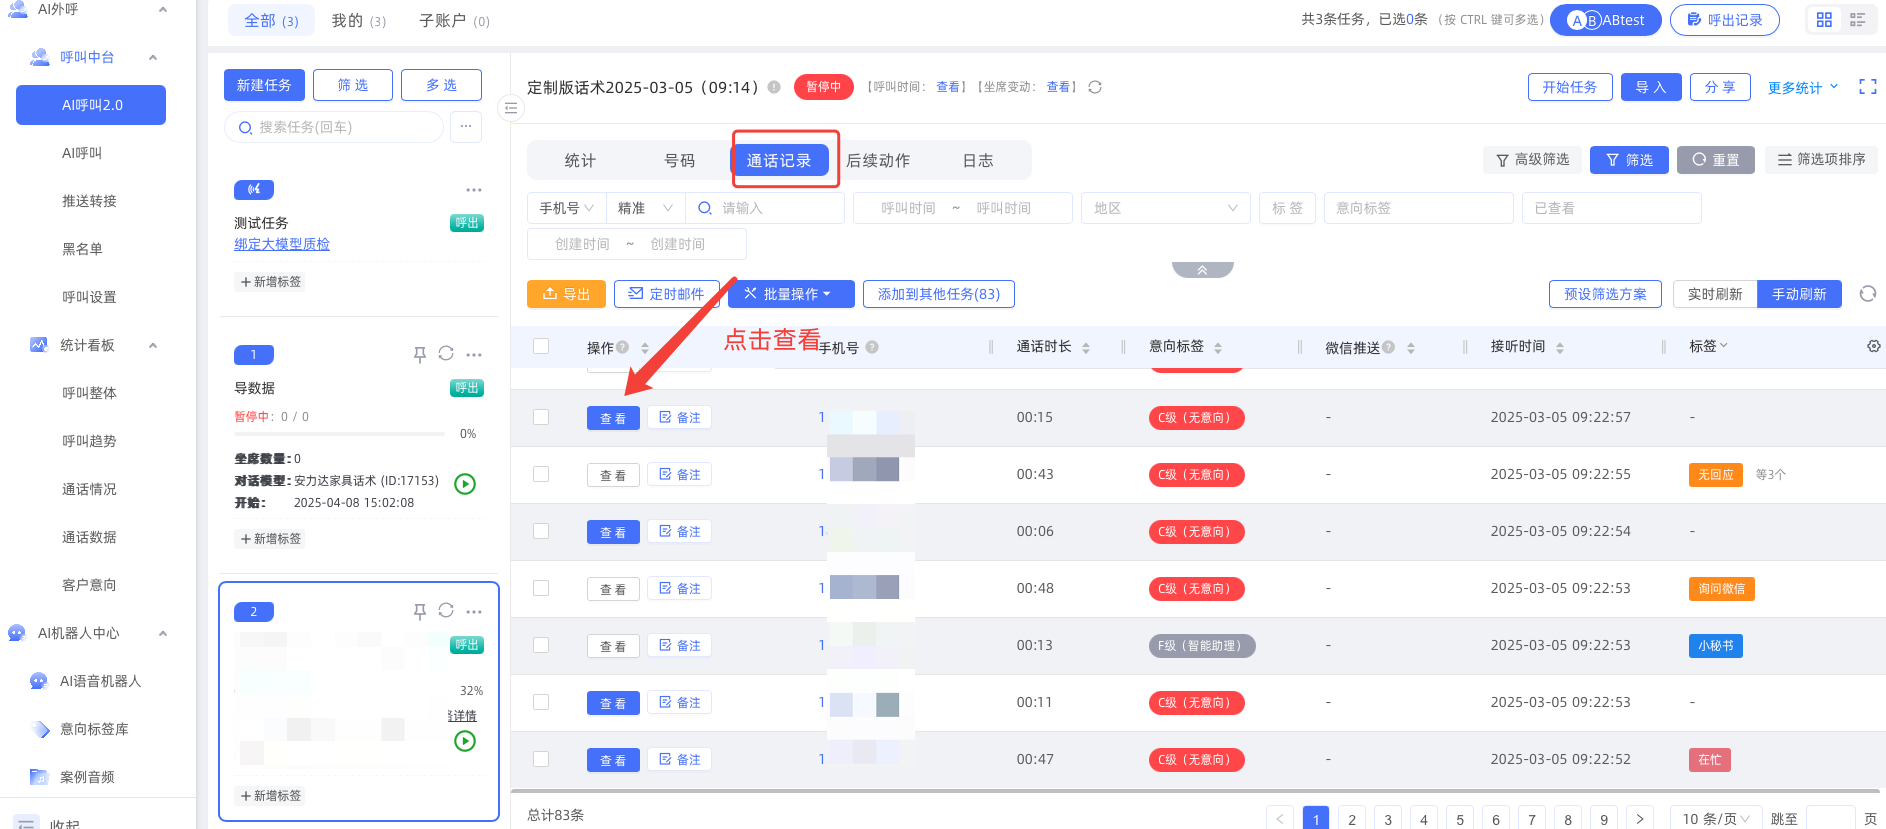
Task: Open table column settings gear
Action: [1874, 346]
